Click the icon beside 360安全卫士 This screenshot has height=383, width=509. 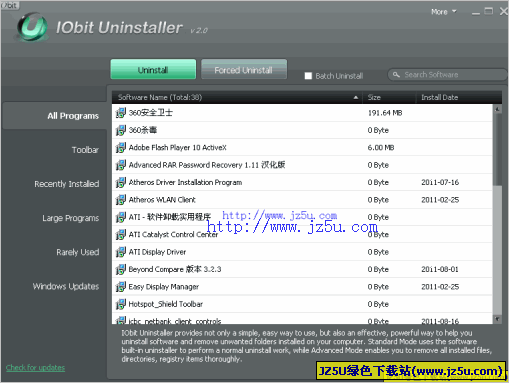click(121, 113)
